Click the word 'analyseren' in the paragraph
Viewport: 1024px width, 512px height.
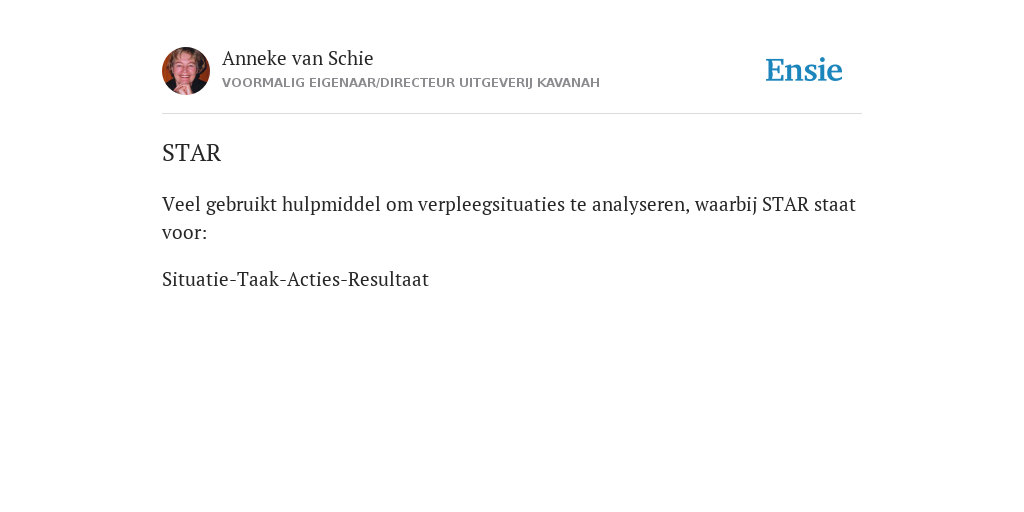640,204
